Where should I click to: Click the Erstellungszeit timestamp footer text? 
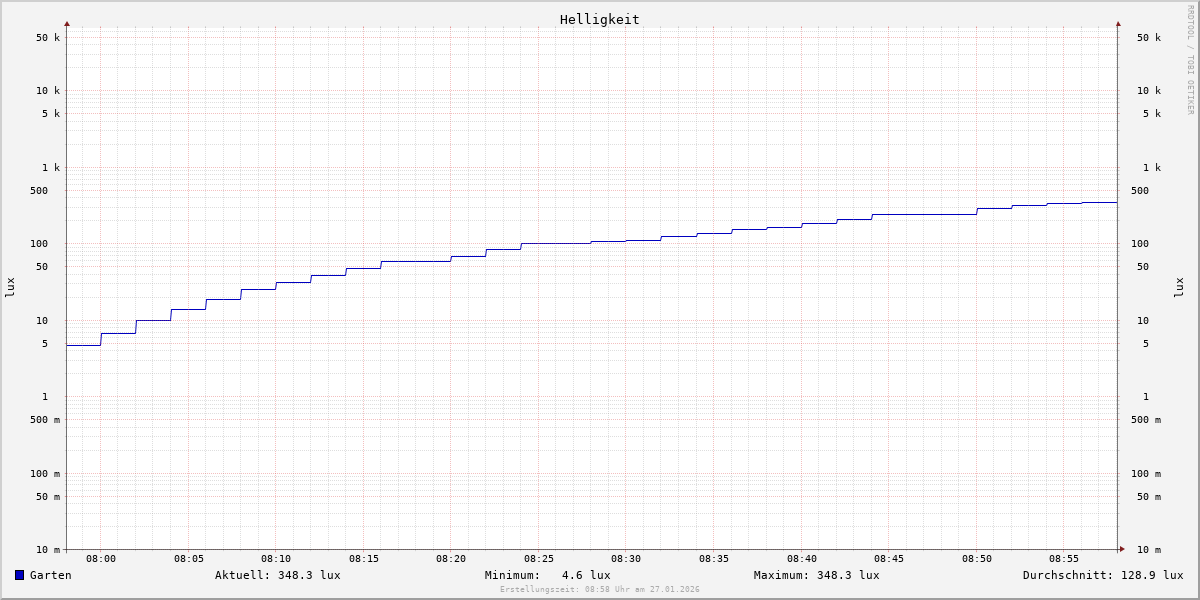click(599, 590)
